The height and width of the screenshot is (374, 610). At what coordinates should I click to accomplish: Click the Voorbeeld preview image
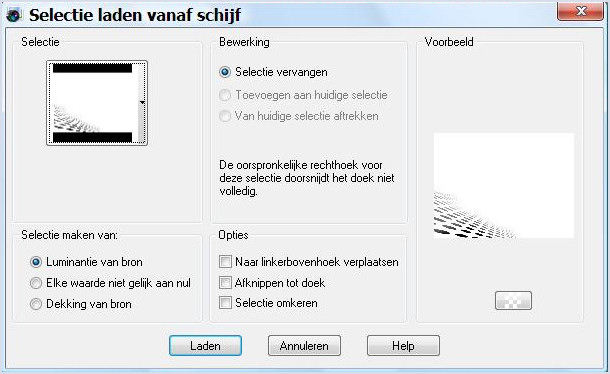click(504, 185)
